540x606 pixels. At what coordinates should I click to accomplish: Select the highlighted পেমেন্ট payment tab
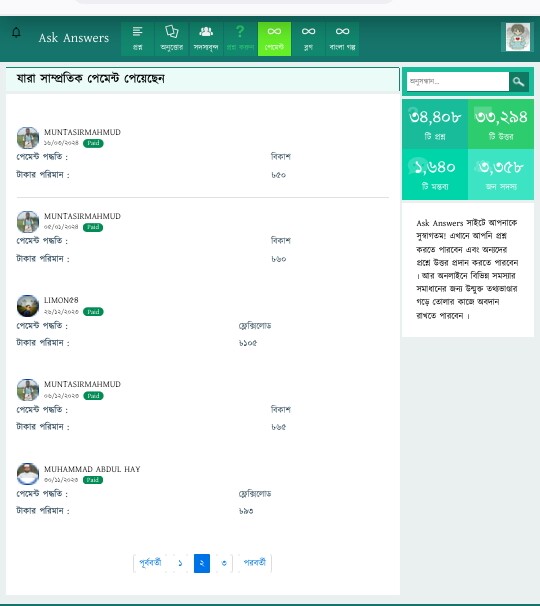(274, 39)
